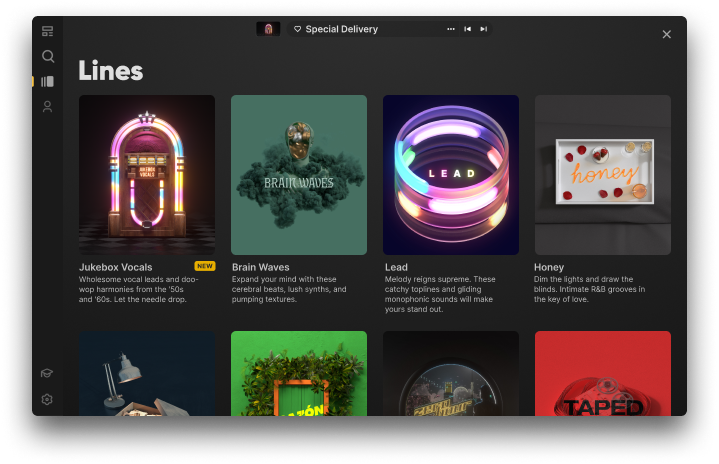The image size is (719, 464).
Task: Select the Jukebox Vocals title
Action: point(116,267)
